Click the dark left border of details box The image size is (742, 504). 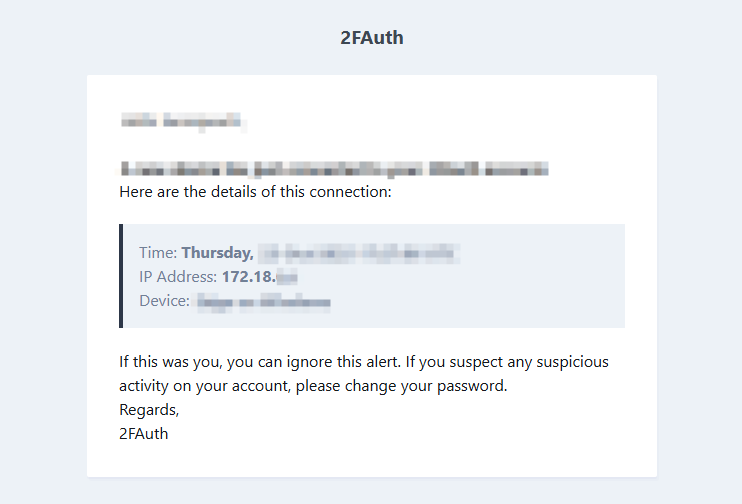(x=121, y=276)
